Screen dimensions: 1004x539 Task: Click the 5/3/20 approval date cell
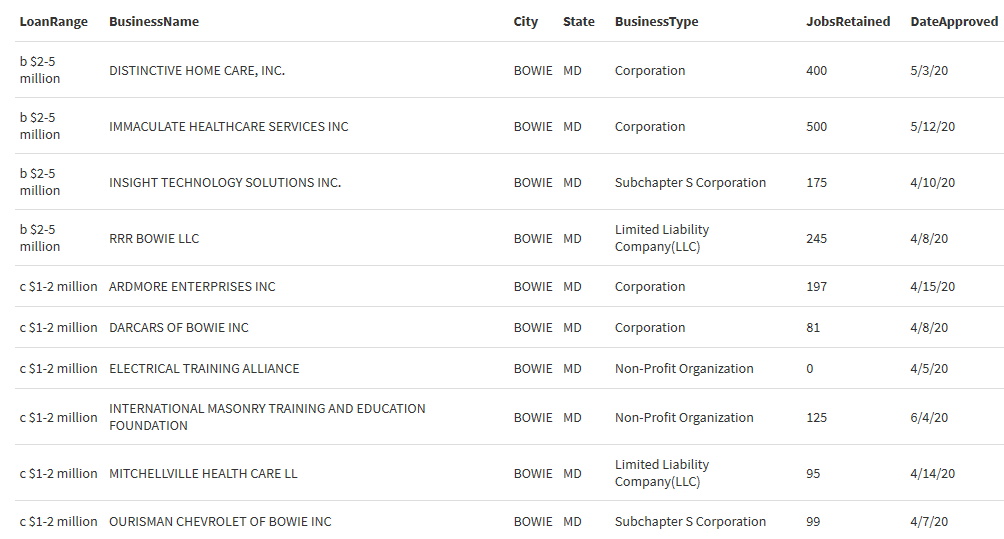click(x=929, y=71)
